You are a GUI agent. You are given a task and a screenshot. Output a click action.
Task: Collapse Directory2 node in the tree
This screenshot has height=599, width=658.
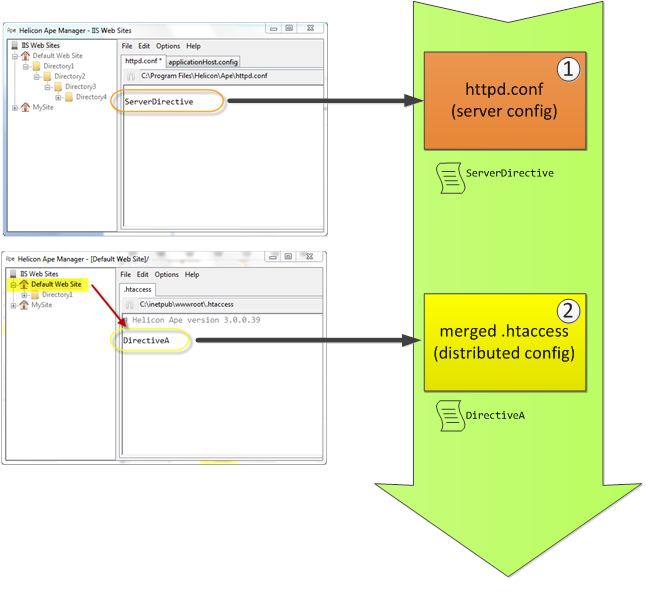(36, 77)
